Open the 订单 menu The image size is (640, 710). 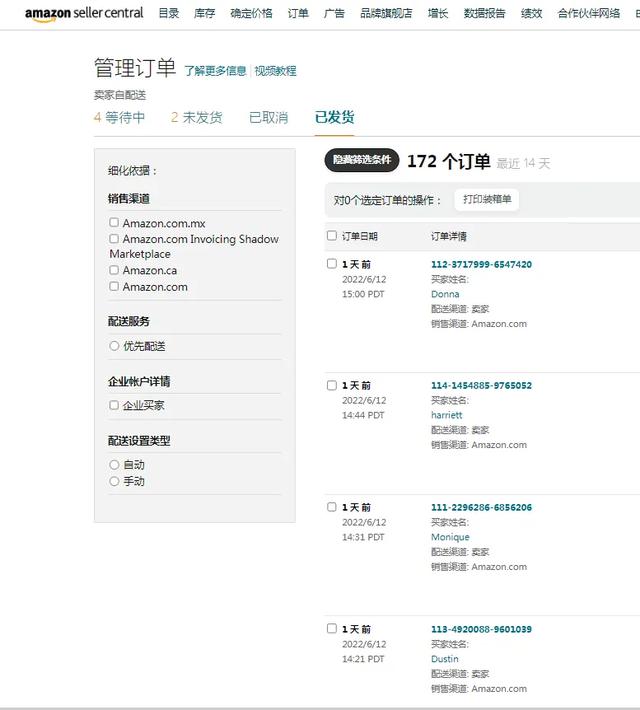click(x=298, y=14)
